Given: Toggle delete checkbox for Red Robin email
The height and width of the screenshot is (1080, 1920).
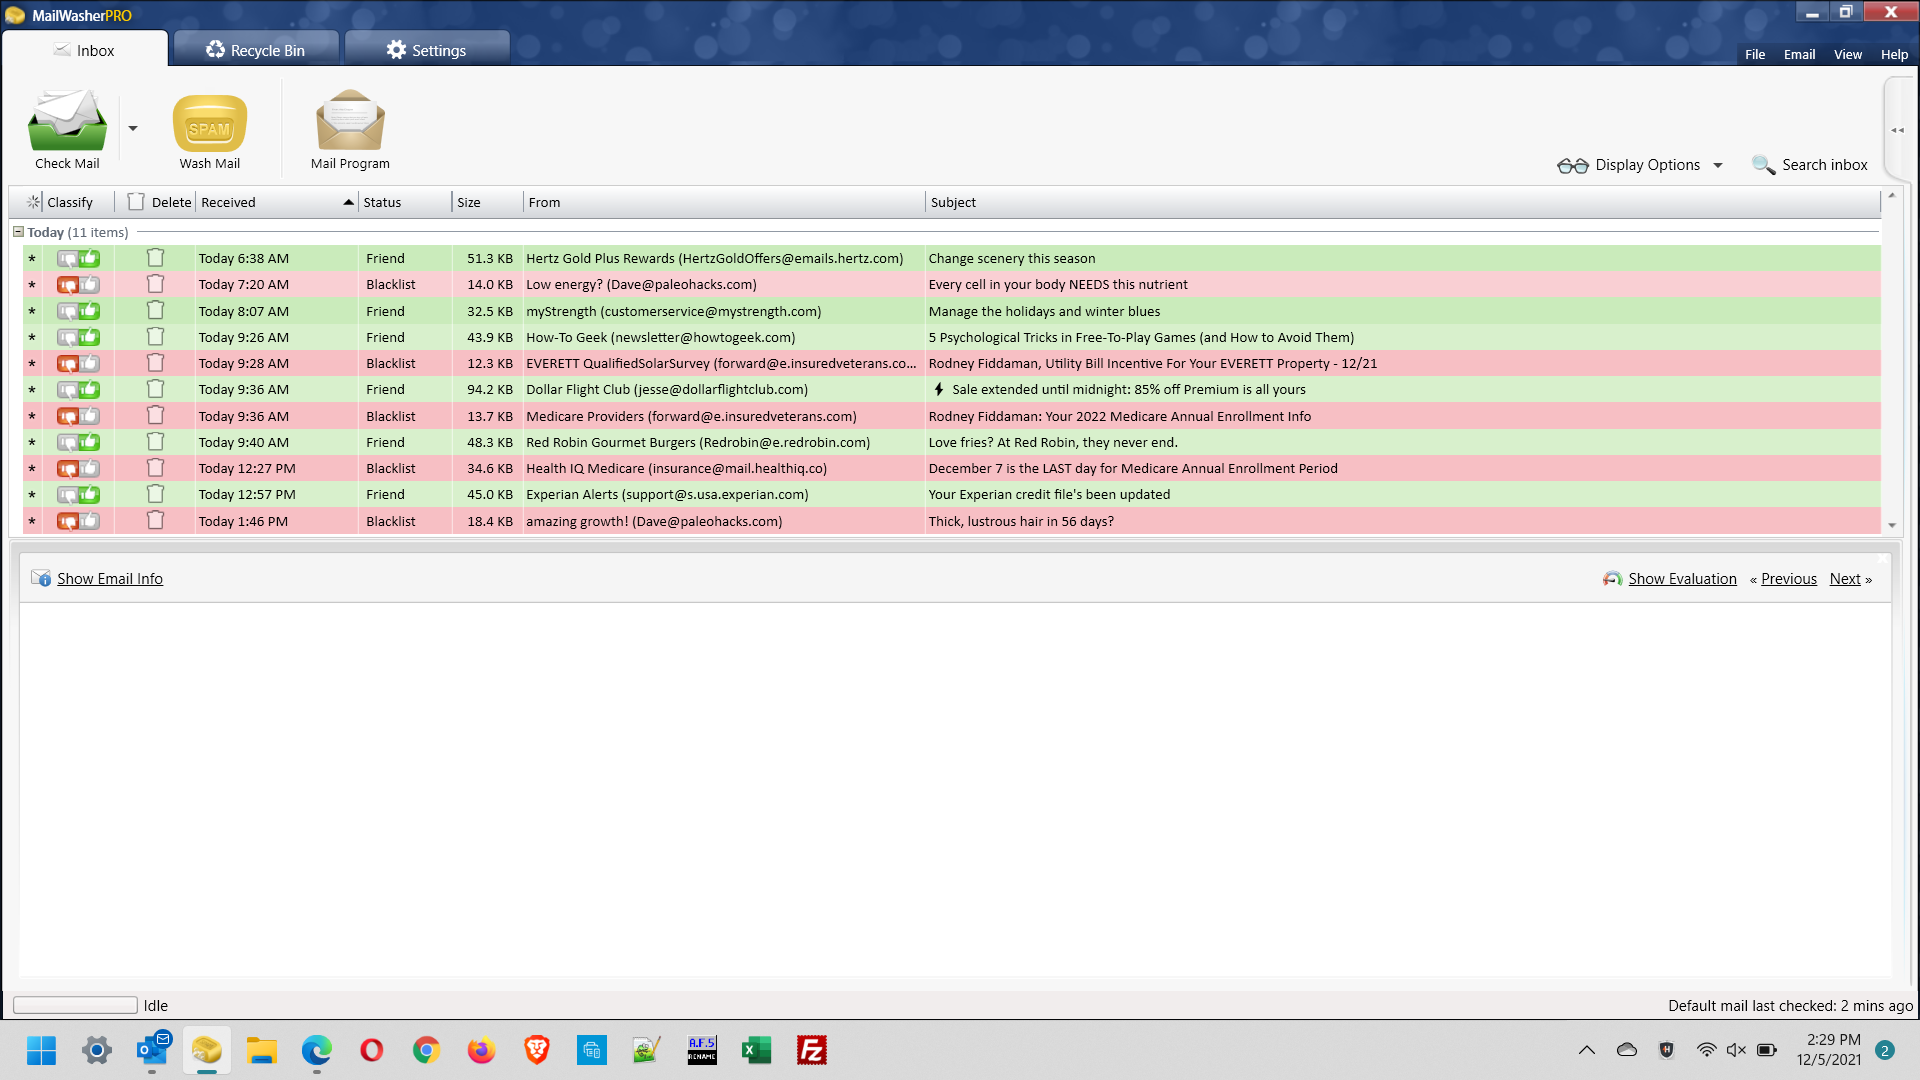Looking at the screenshot, I should point(155,442).
